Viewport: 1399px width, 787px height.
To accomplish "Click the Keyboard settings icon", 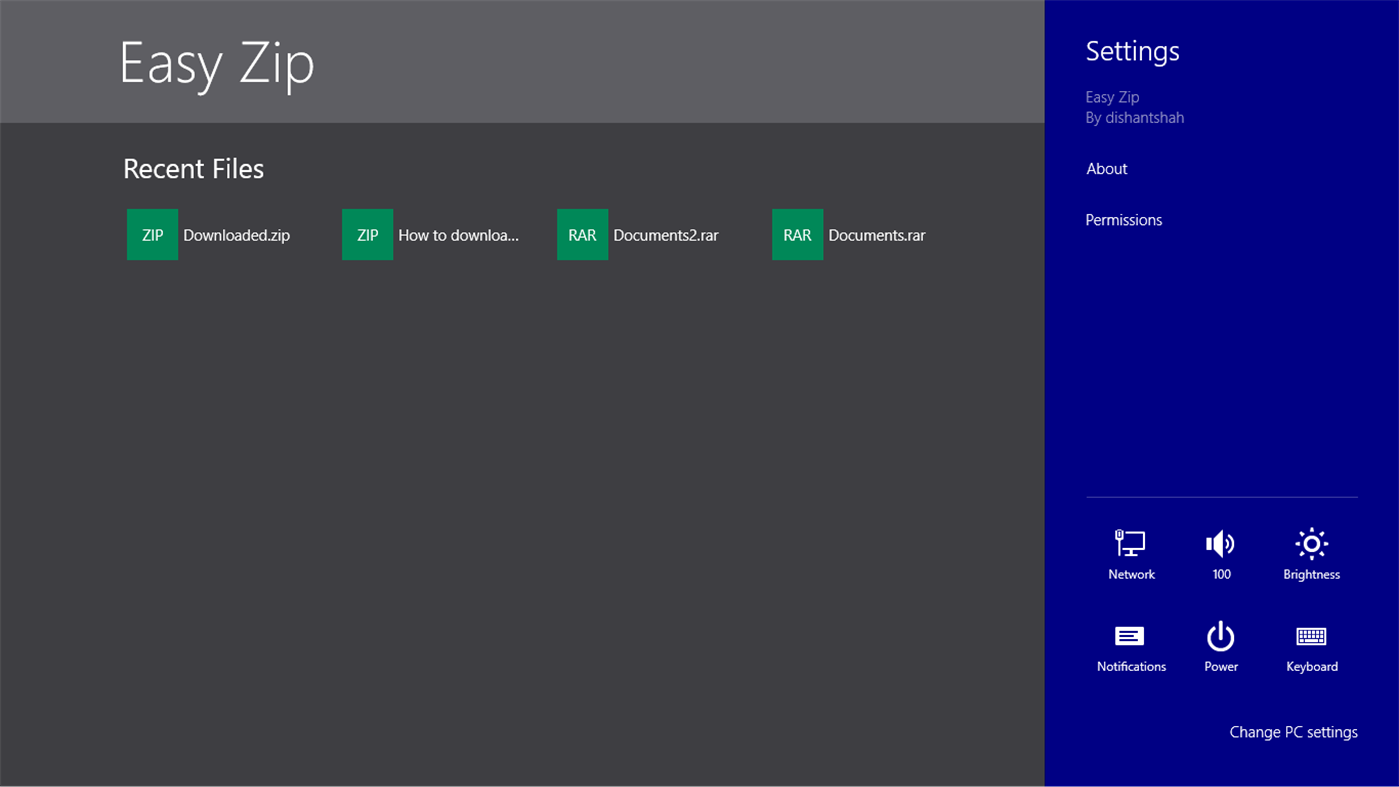I will tap(1311, 645).
